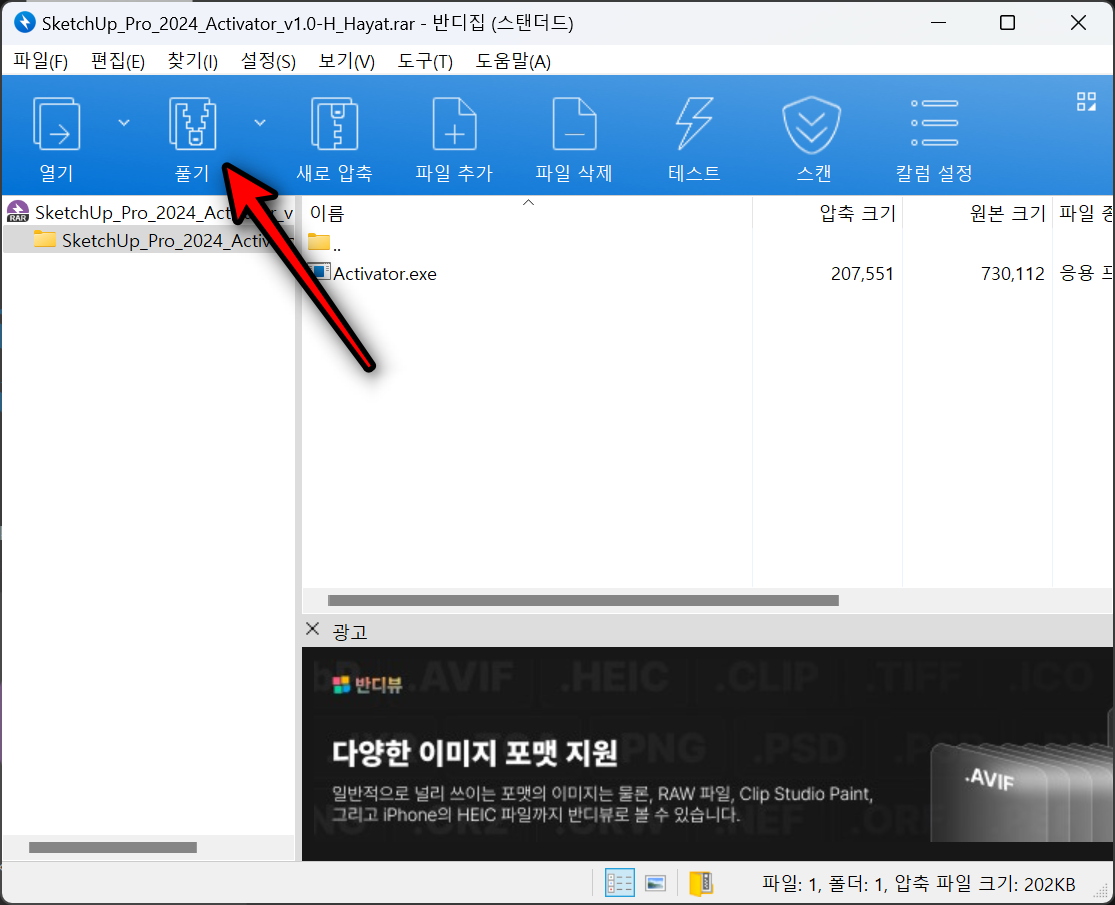
Task: Click the 파일 삭제 toolbar icon
Action: pos(574,124)
